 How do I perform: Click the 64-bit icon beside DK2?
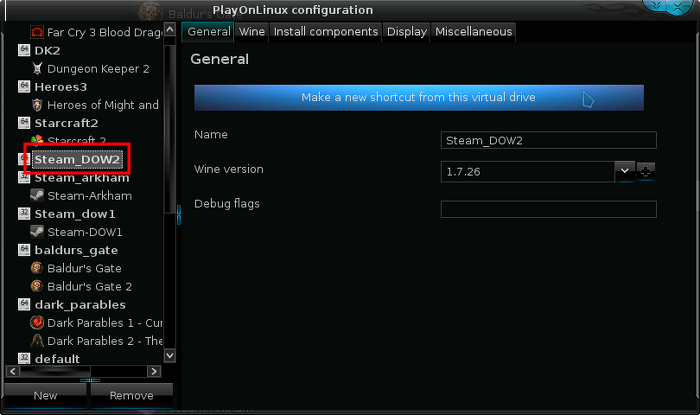[x=24, y=50]
